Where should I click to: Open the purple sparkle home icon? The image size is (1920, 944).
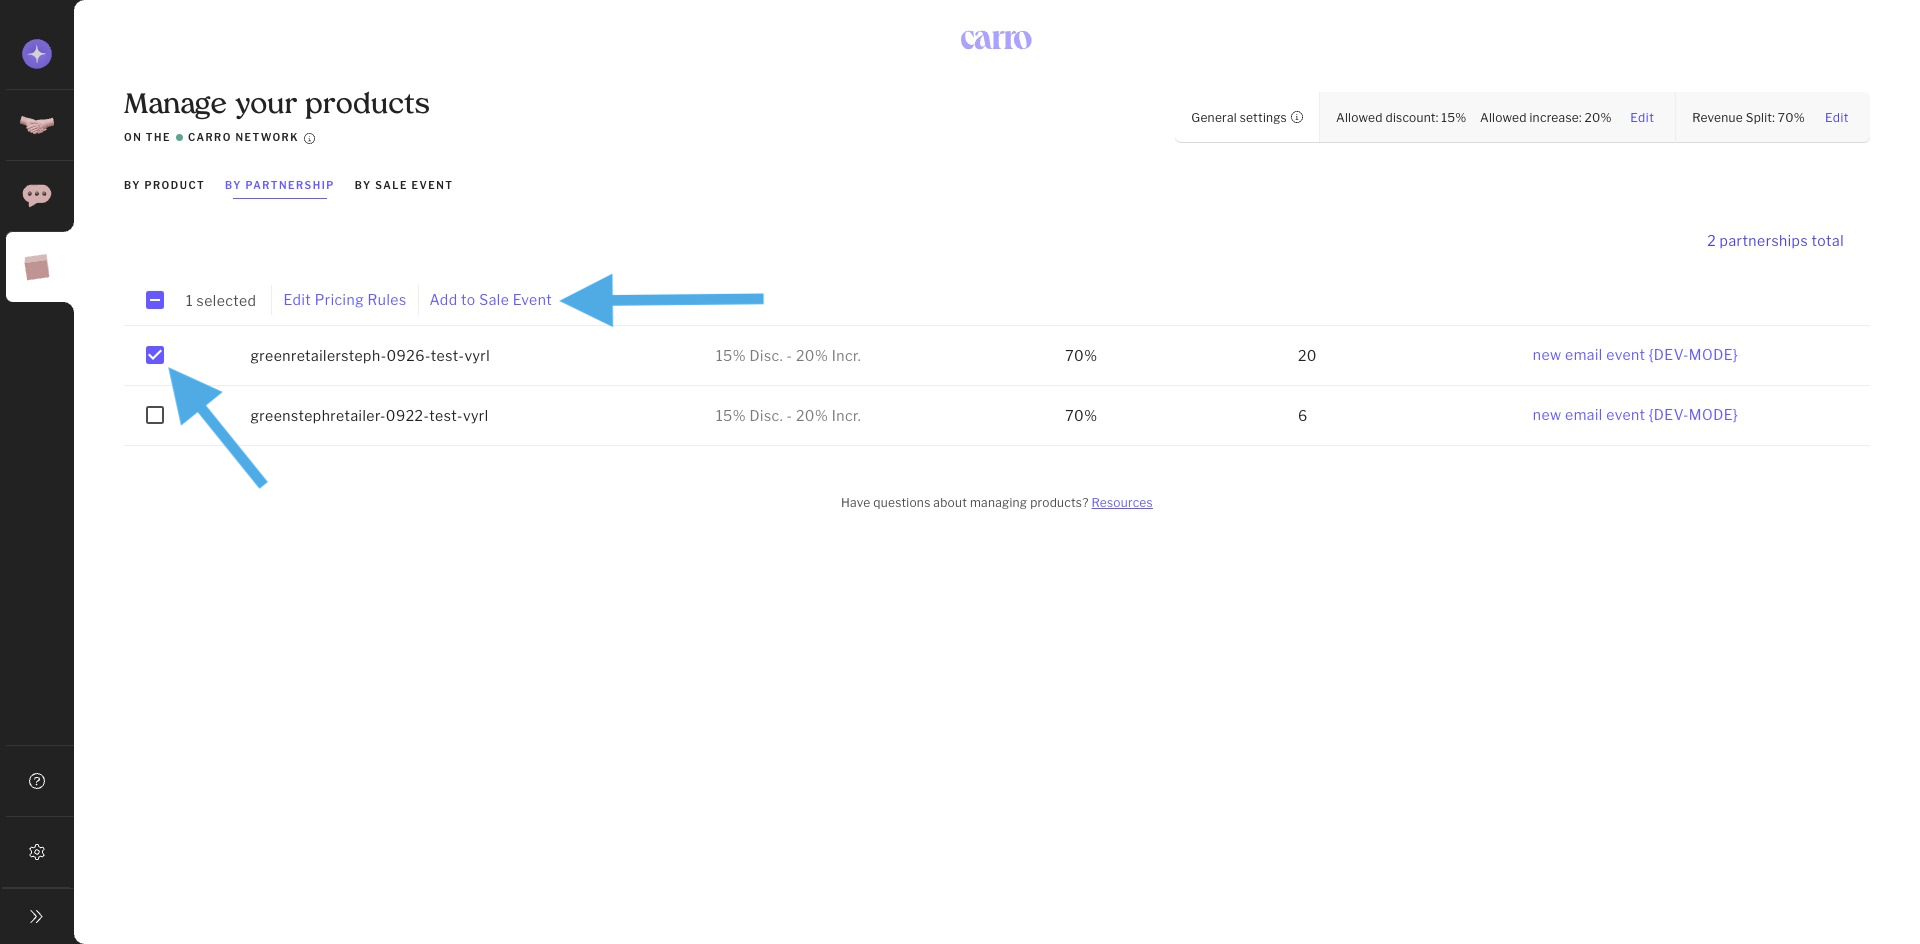[x=37, y=54]
